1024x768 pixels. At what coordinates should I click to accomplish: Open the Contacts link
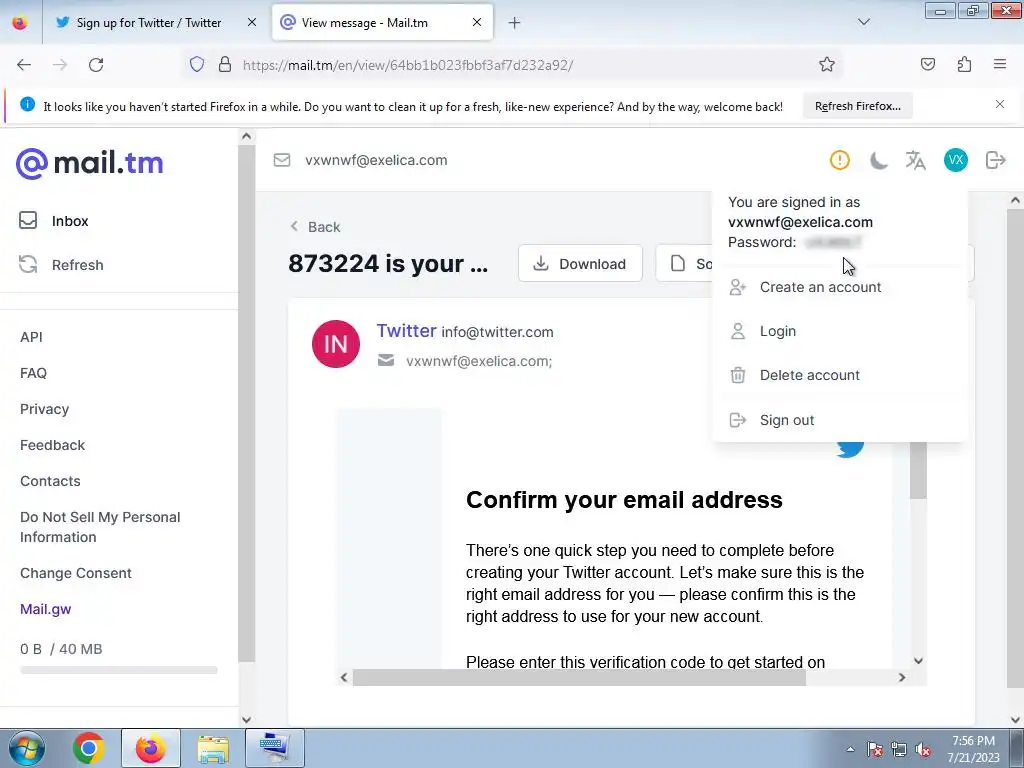click(50, 481)
